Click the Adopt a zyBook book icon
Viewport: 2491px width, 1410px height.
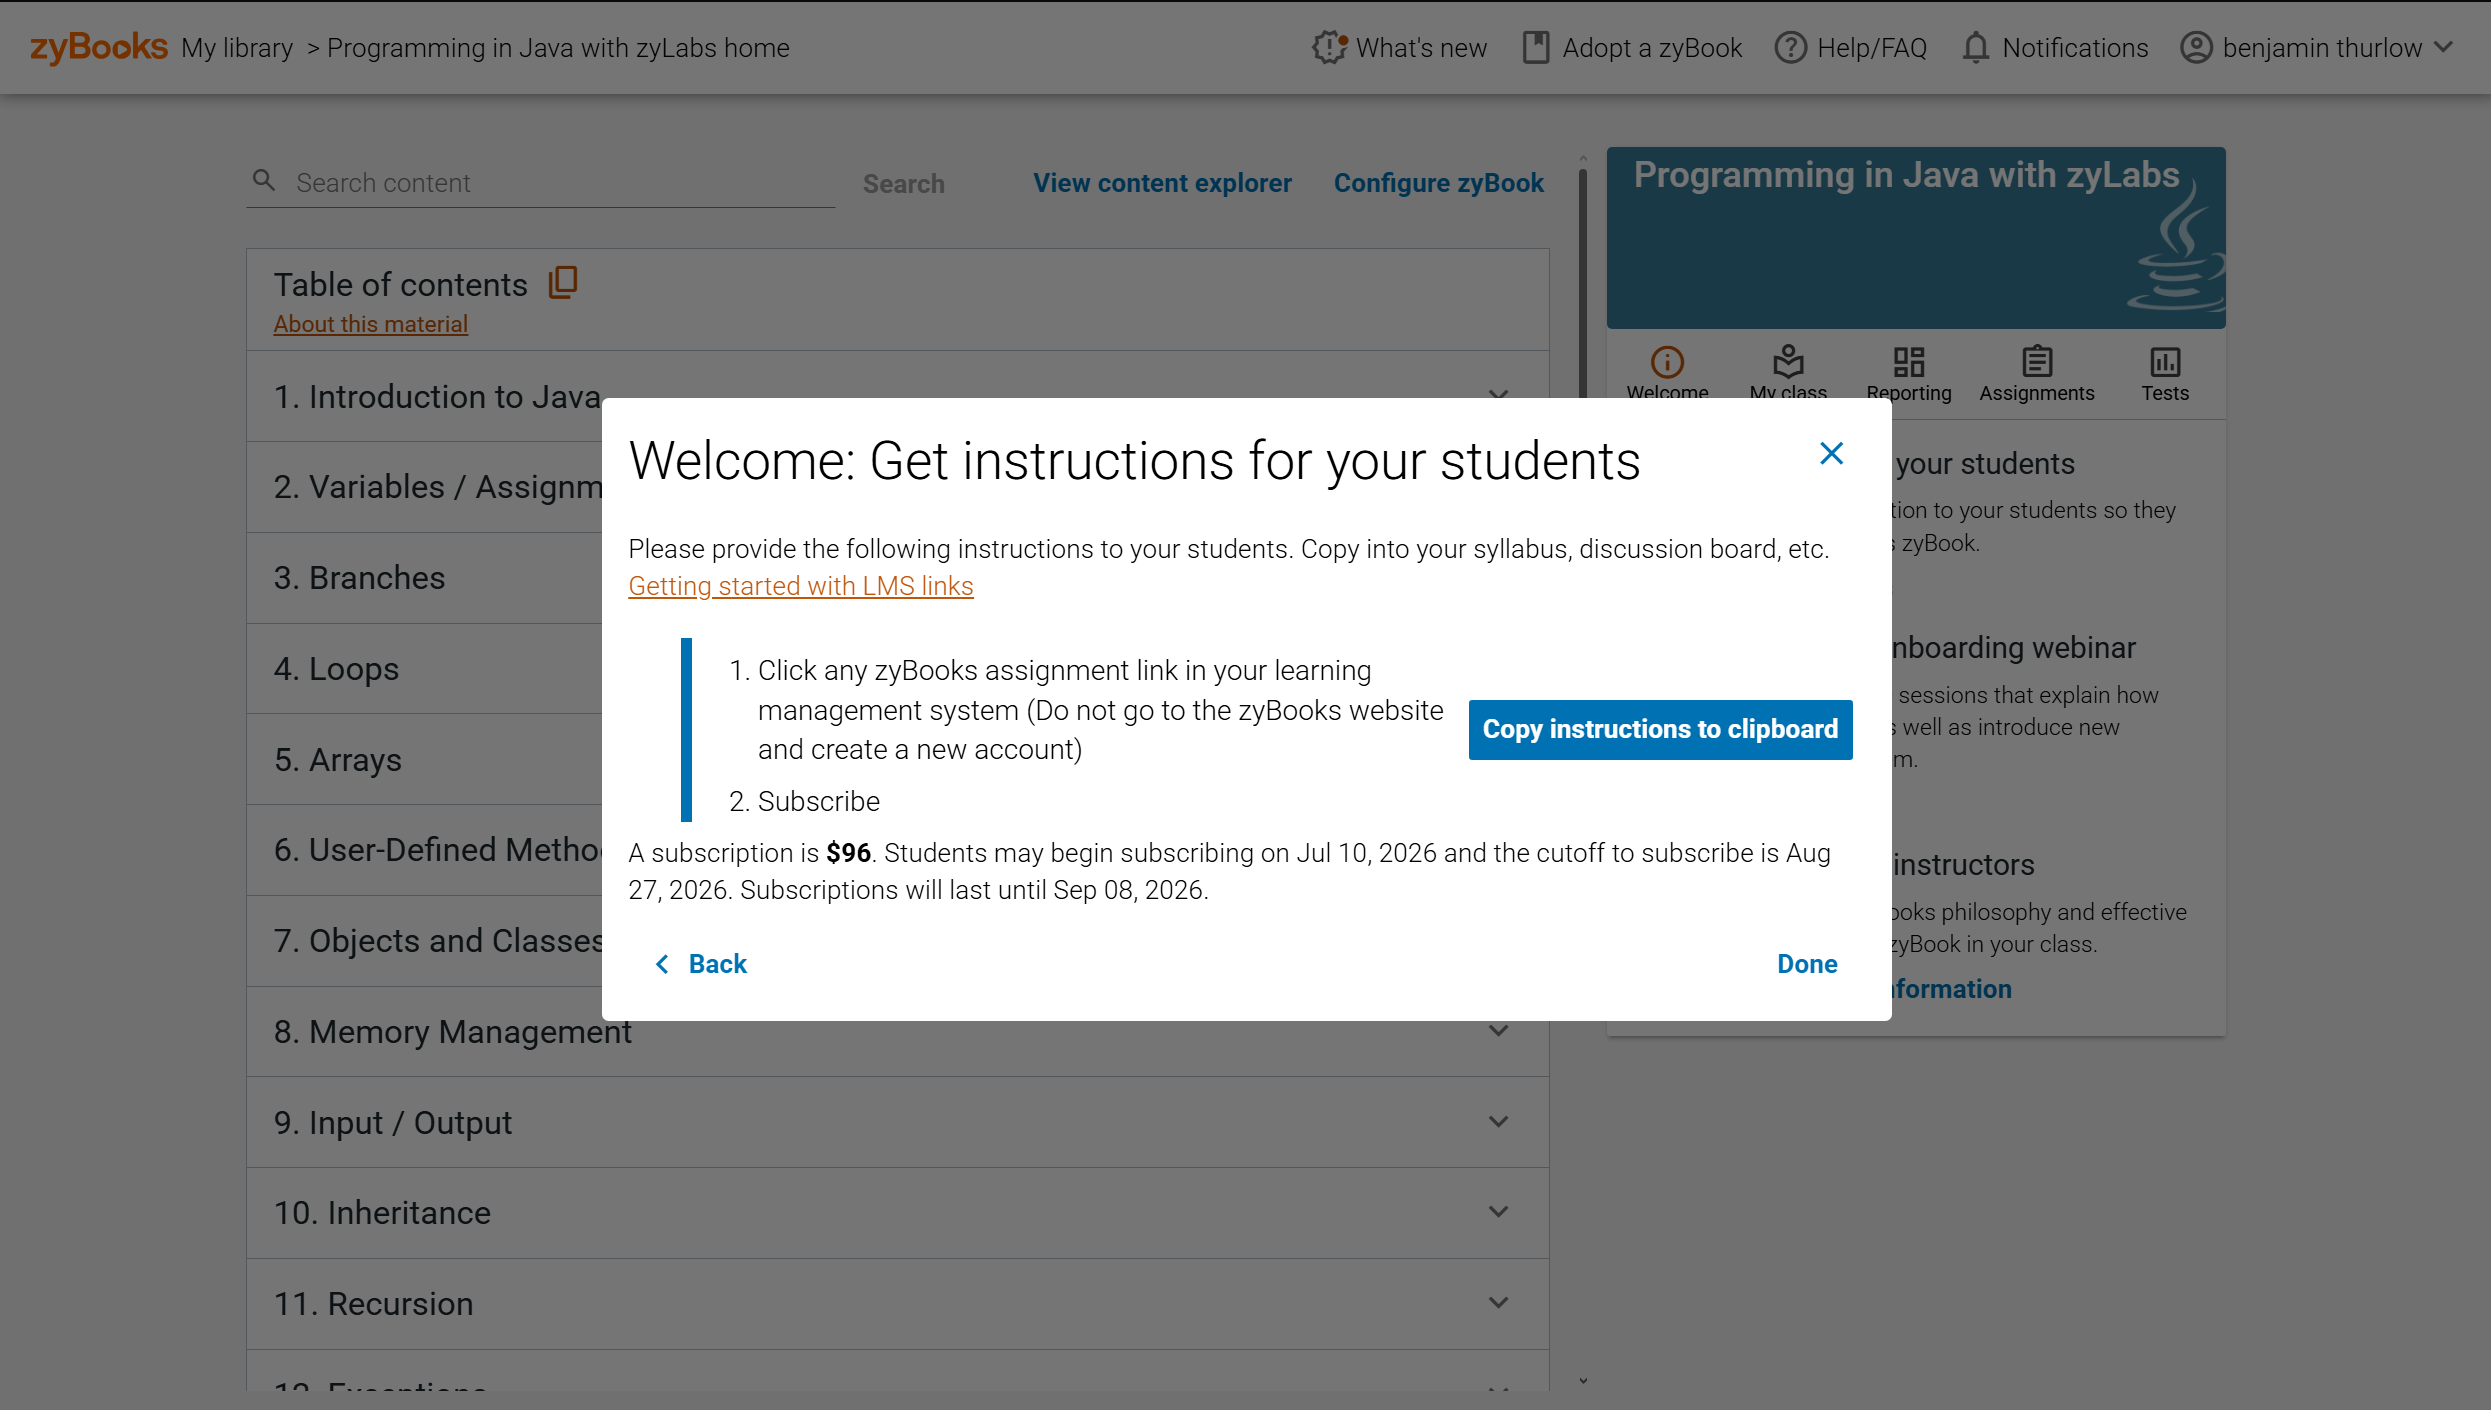pos(1535,47)
